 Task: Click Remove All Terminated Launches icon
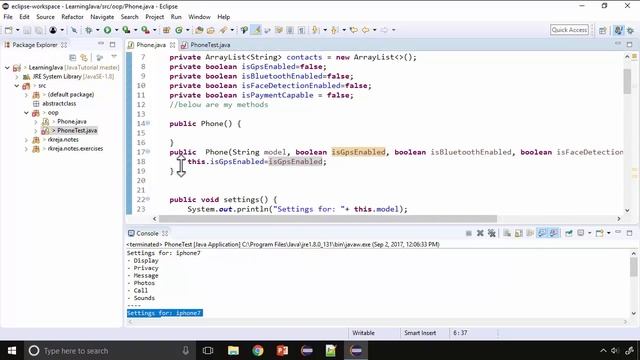pyautogui.click(x=492, y=233)
